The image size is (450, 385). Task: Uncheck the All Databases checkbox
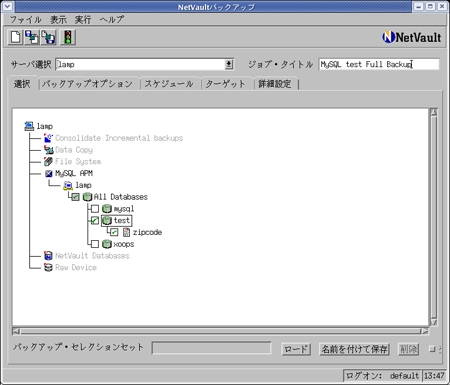[x=75, y=197]
